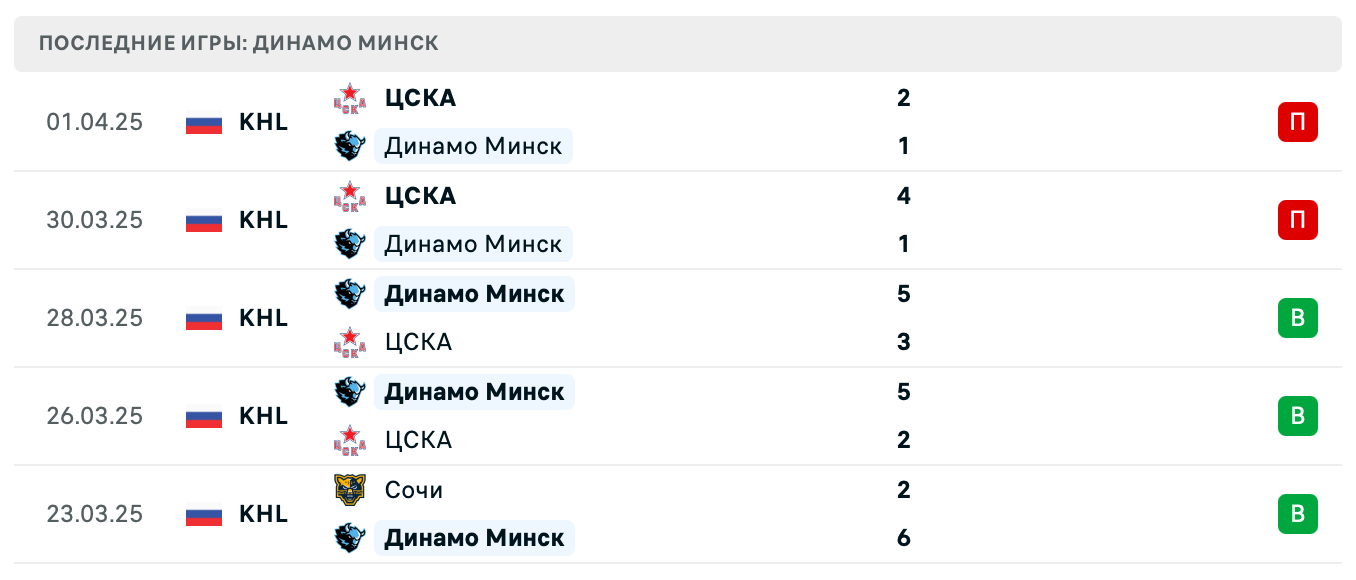
Task: Select the 30.03.25 match date
Action: coord(95,220)
